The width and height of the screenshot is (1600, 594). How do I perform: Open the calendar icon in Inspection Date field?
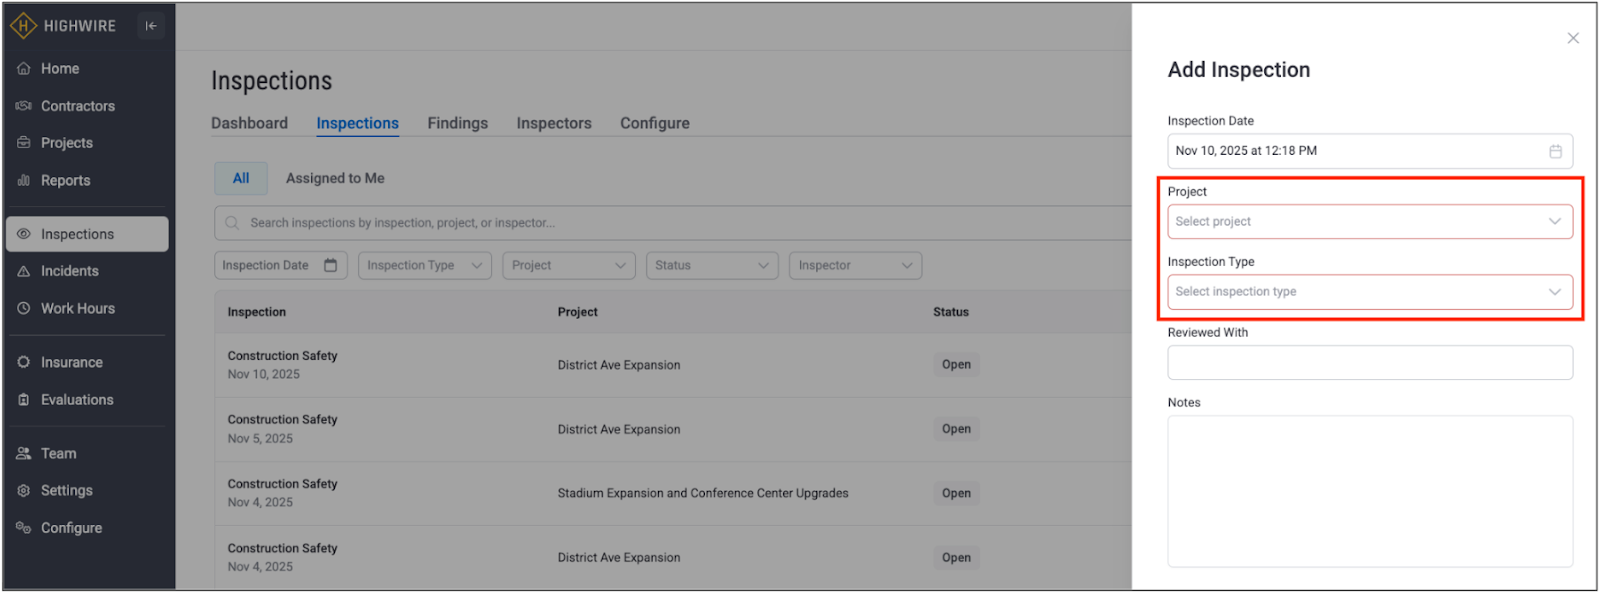pyautogui.click(x=1555, y=151)
